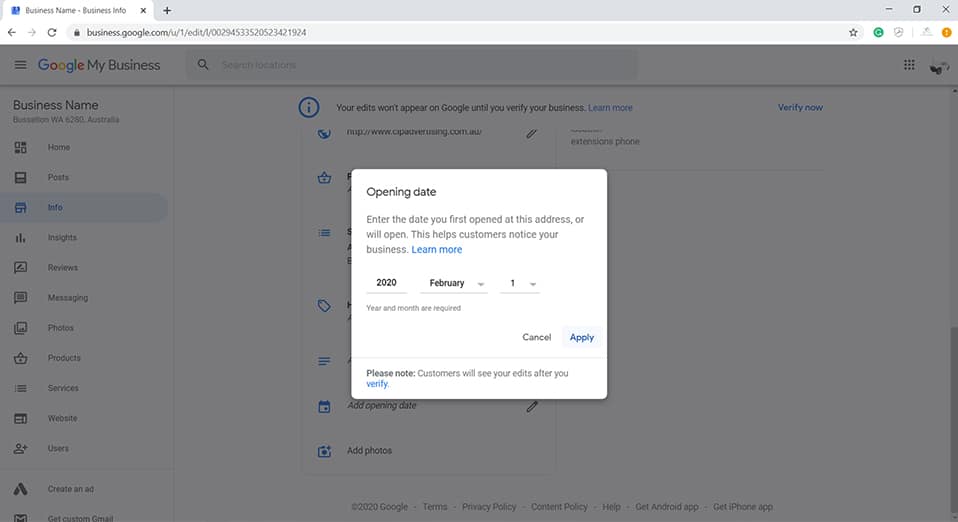Open Content Policy footer link
958x522 pixels.
click(x=559, y=507)
